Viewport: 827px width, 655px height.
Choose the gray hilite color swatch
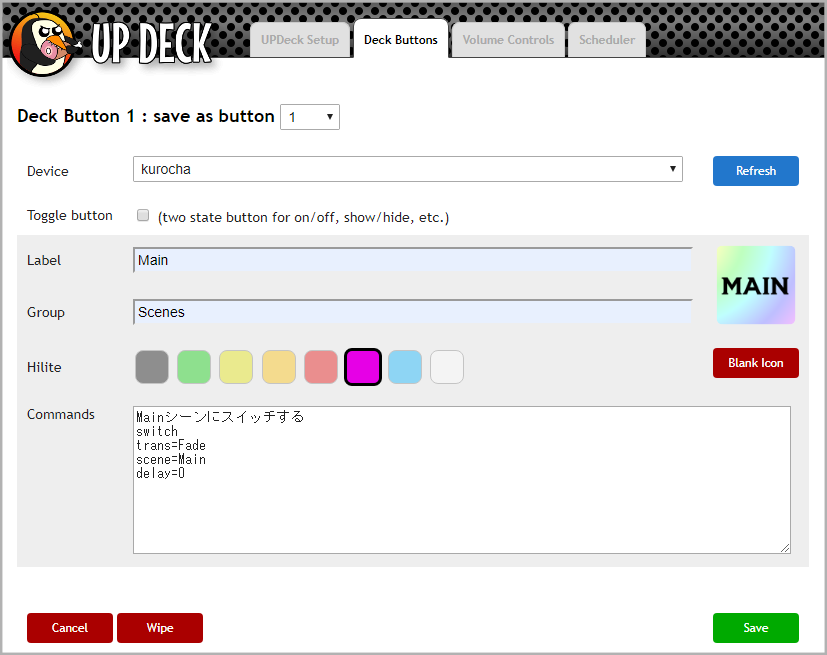pyautogui.click(x=152, y=367)
